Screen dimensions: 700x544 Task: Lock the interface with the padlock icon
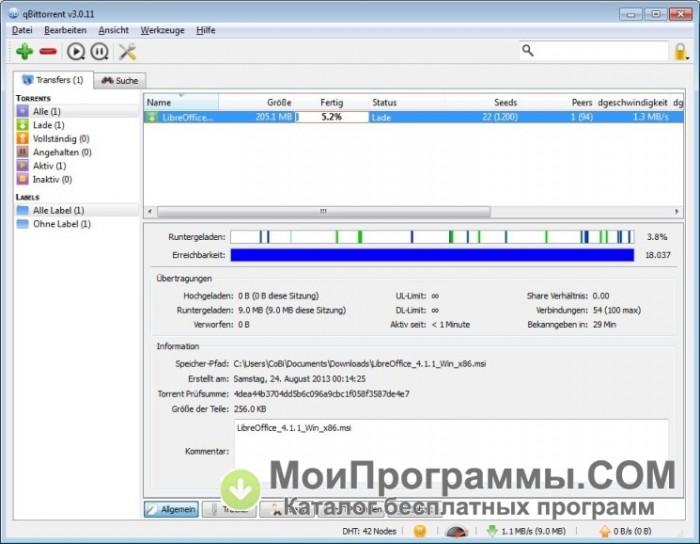[680, 52]
